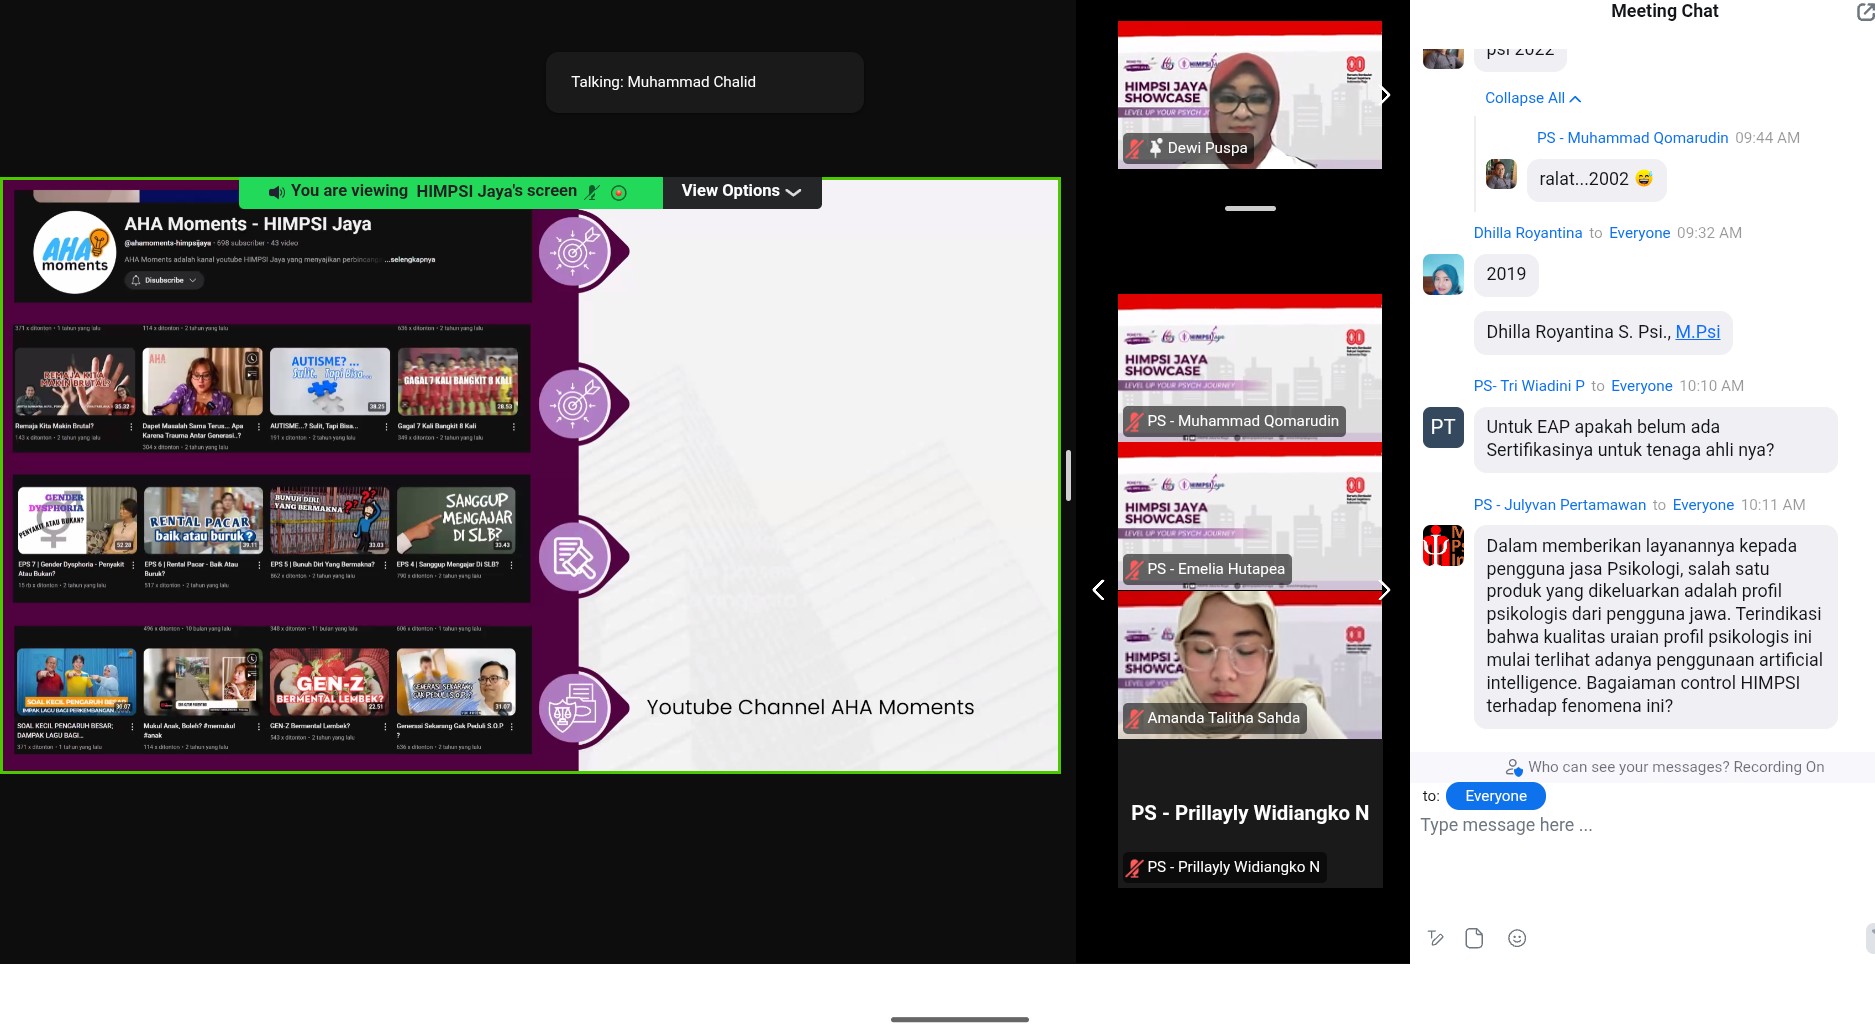The height and width of the screenshot is (1035, 1875).
Task: Open Gagal 7 Kali Bangkit 8 Kali thumbnail
Action: point(458,381)
